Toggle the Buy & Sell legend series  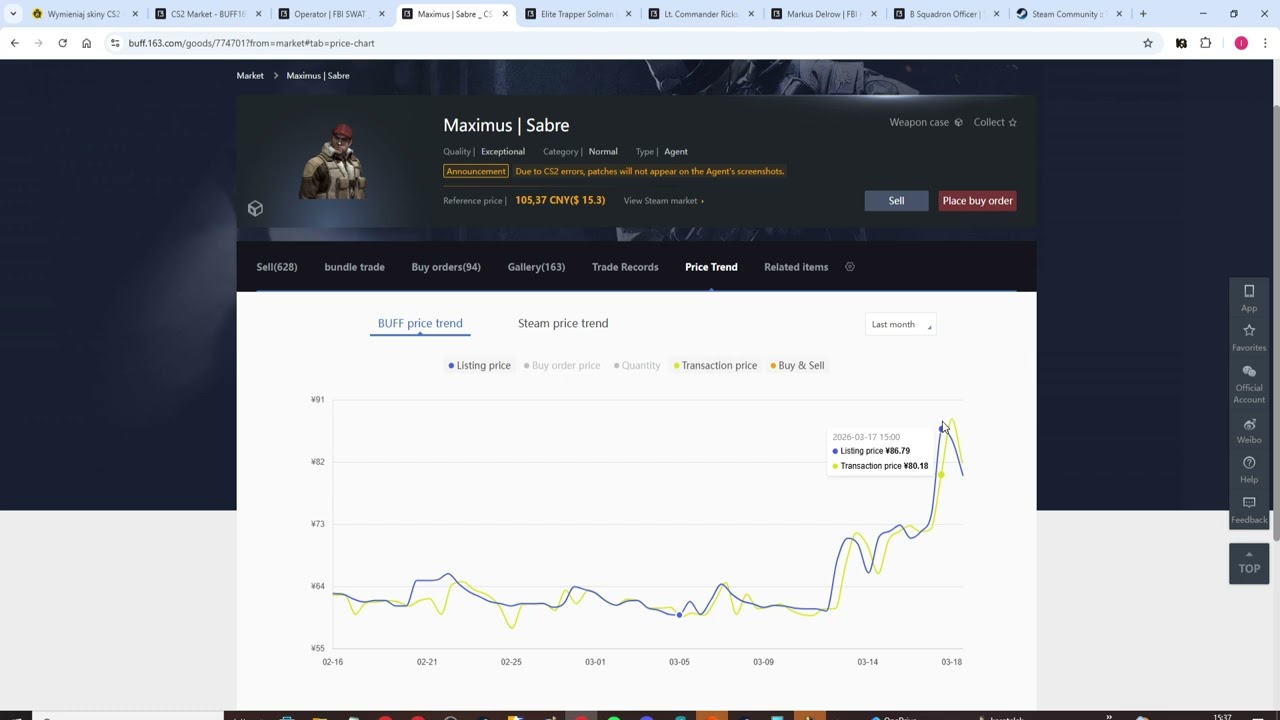pos(797,365)
